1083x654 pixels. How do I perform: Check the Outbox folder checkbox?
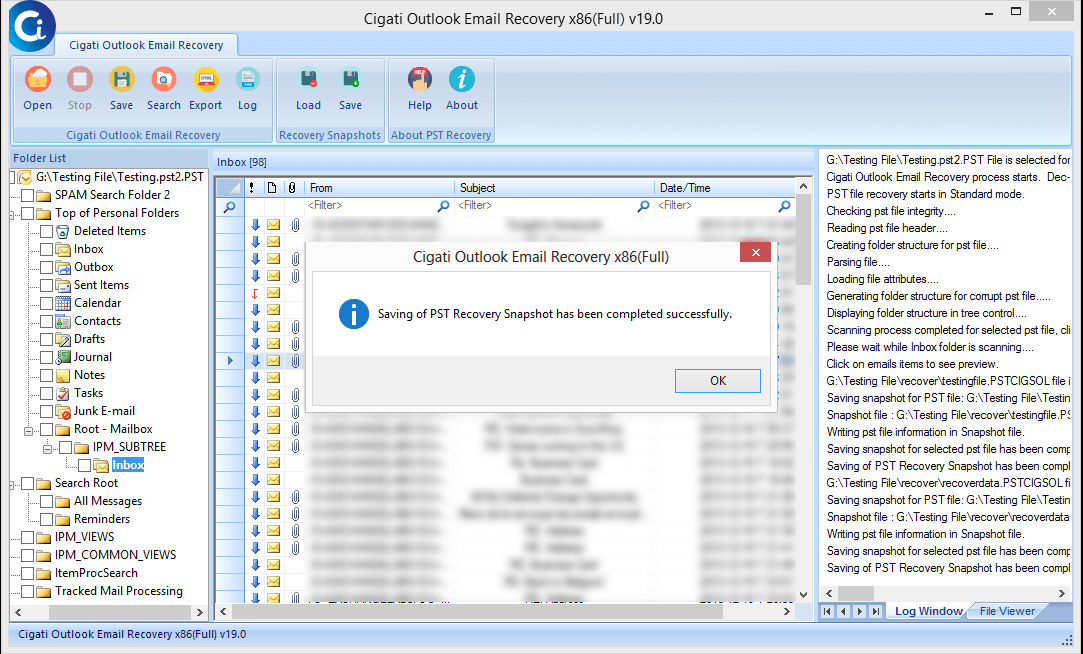pyautogui.click(x=46, y=267)
